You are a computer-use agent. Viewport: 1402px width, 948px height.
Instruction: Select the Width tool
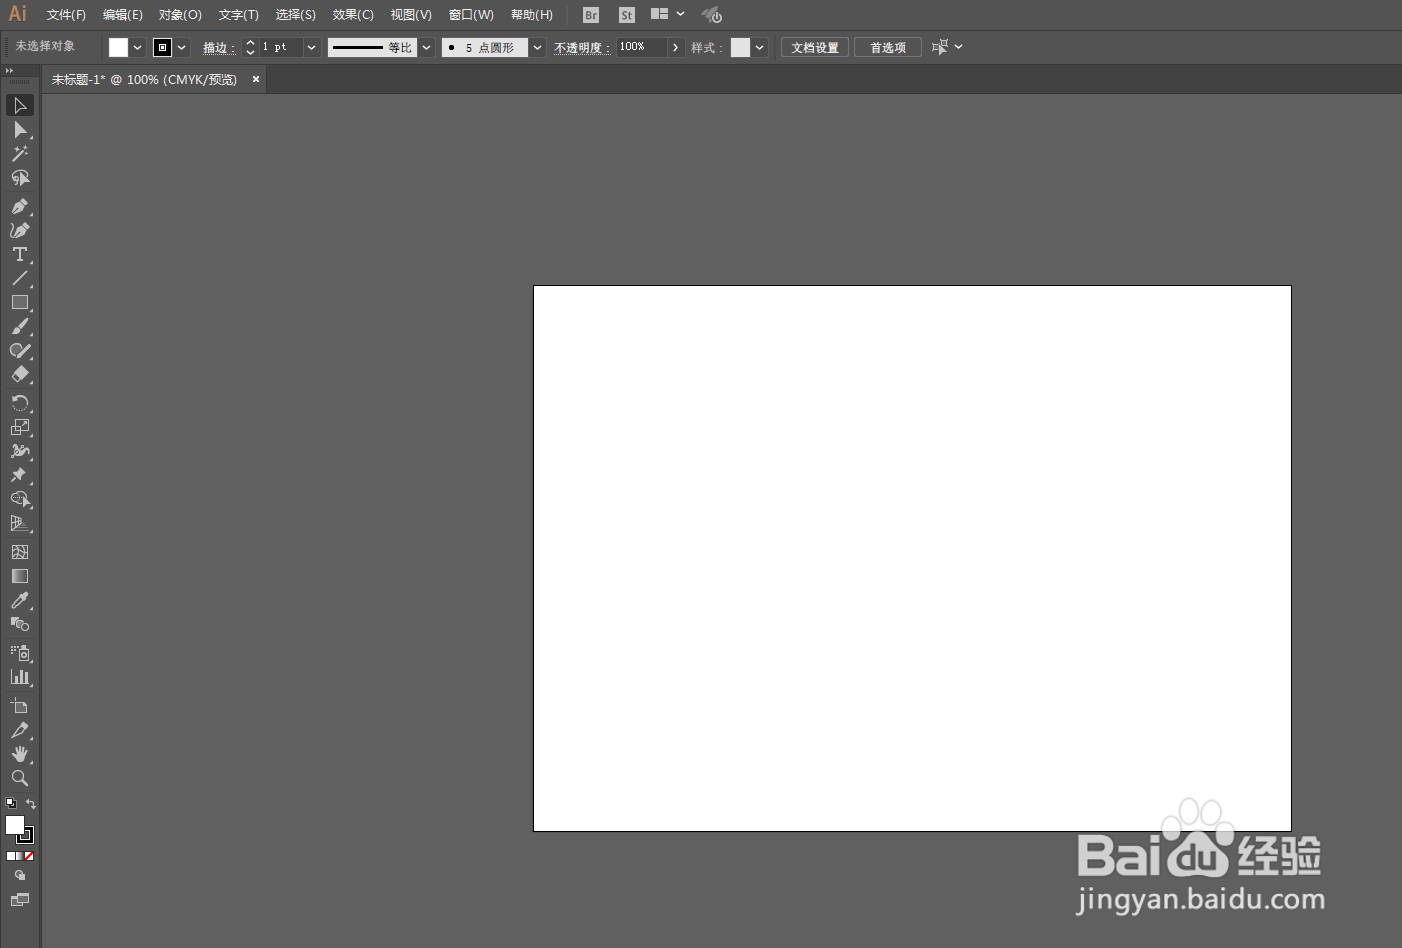(20, 451)
